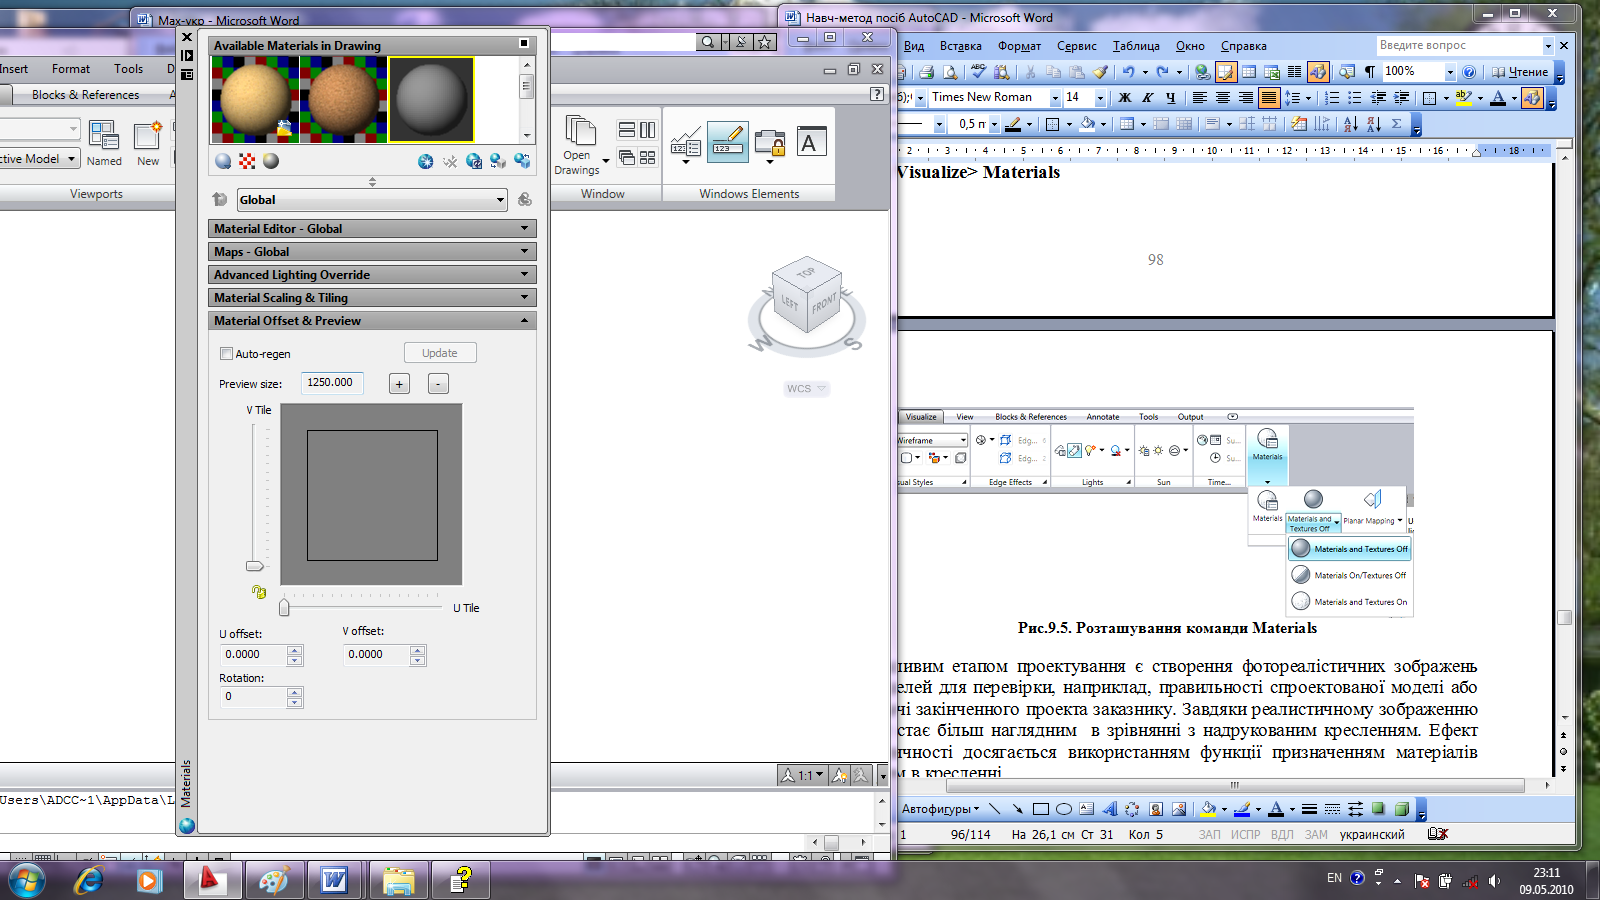Increase V offset with stepper up arrow
Viewport: 1600px width, 900px height.
[x=418, y=650]
